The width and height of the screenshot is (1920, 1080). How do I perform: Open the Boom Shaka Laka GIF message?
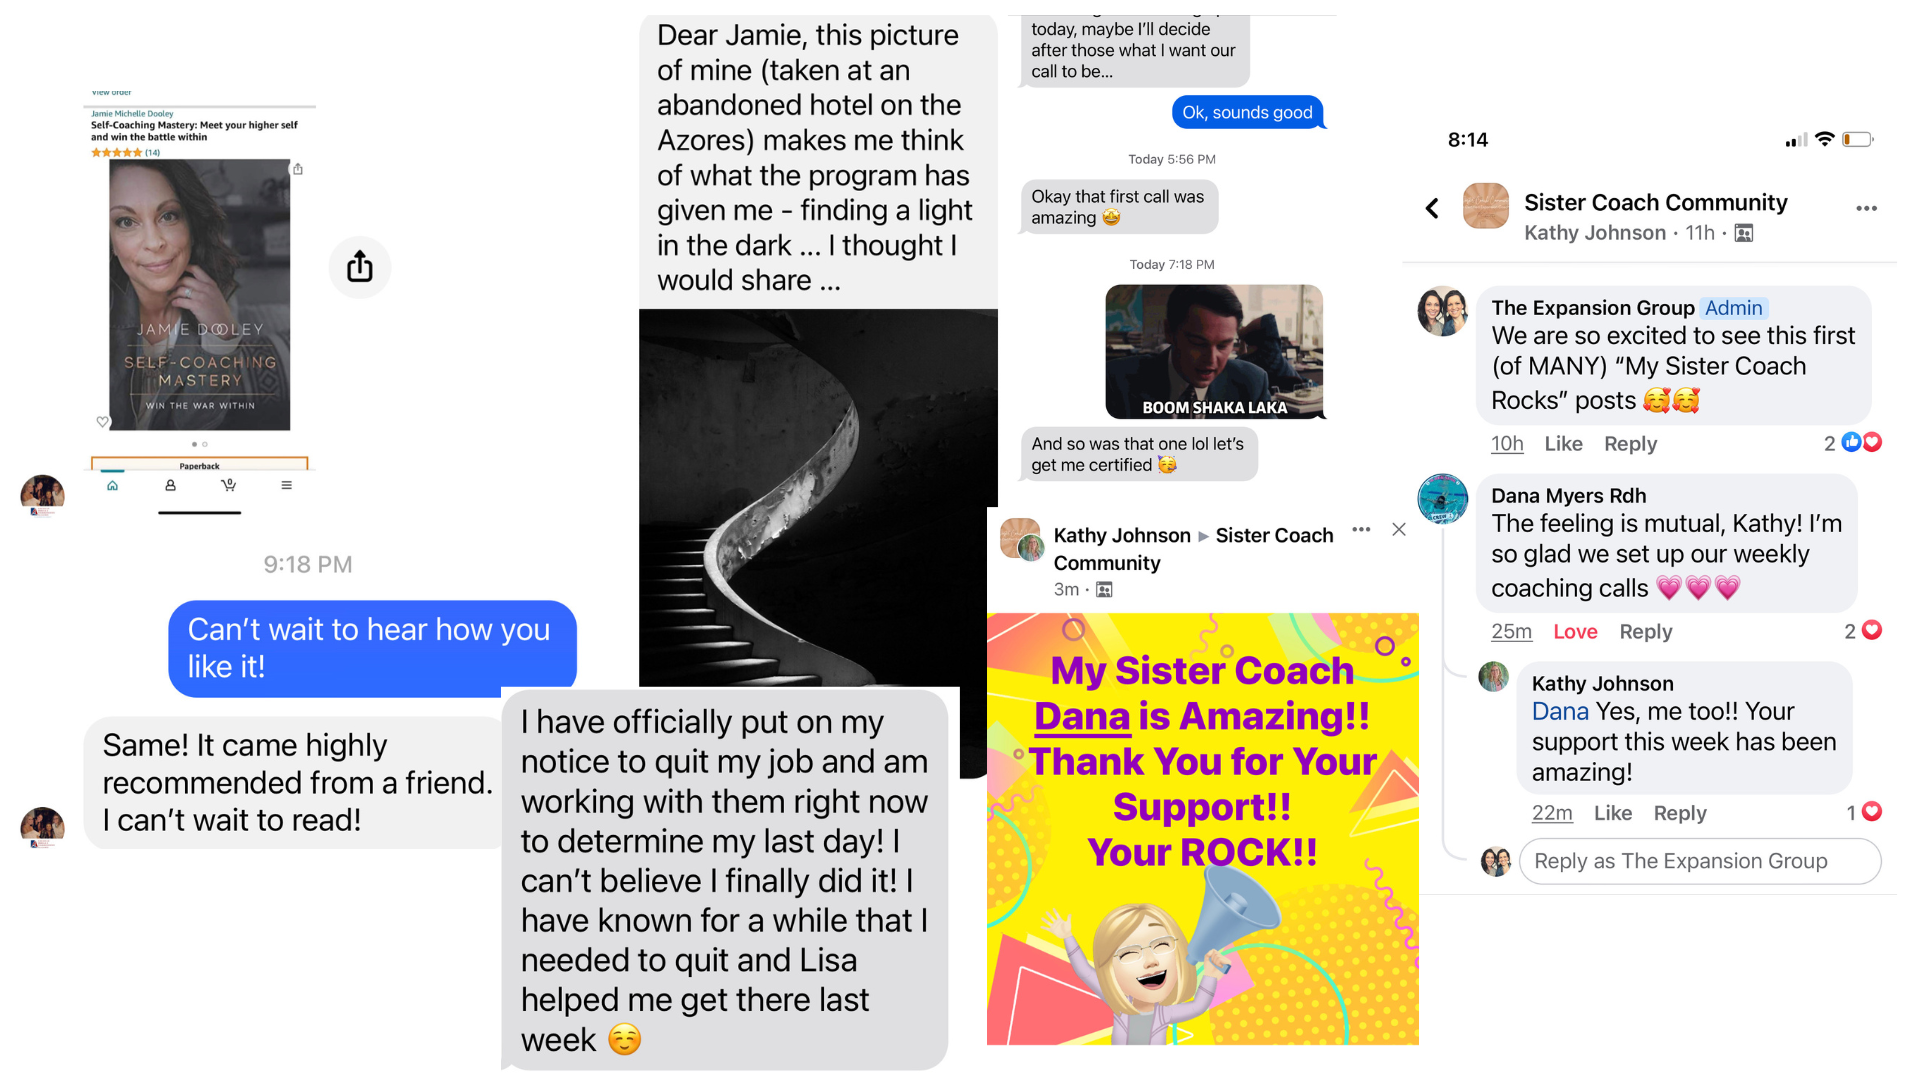tap(1214, 352)
